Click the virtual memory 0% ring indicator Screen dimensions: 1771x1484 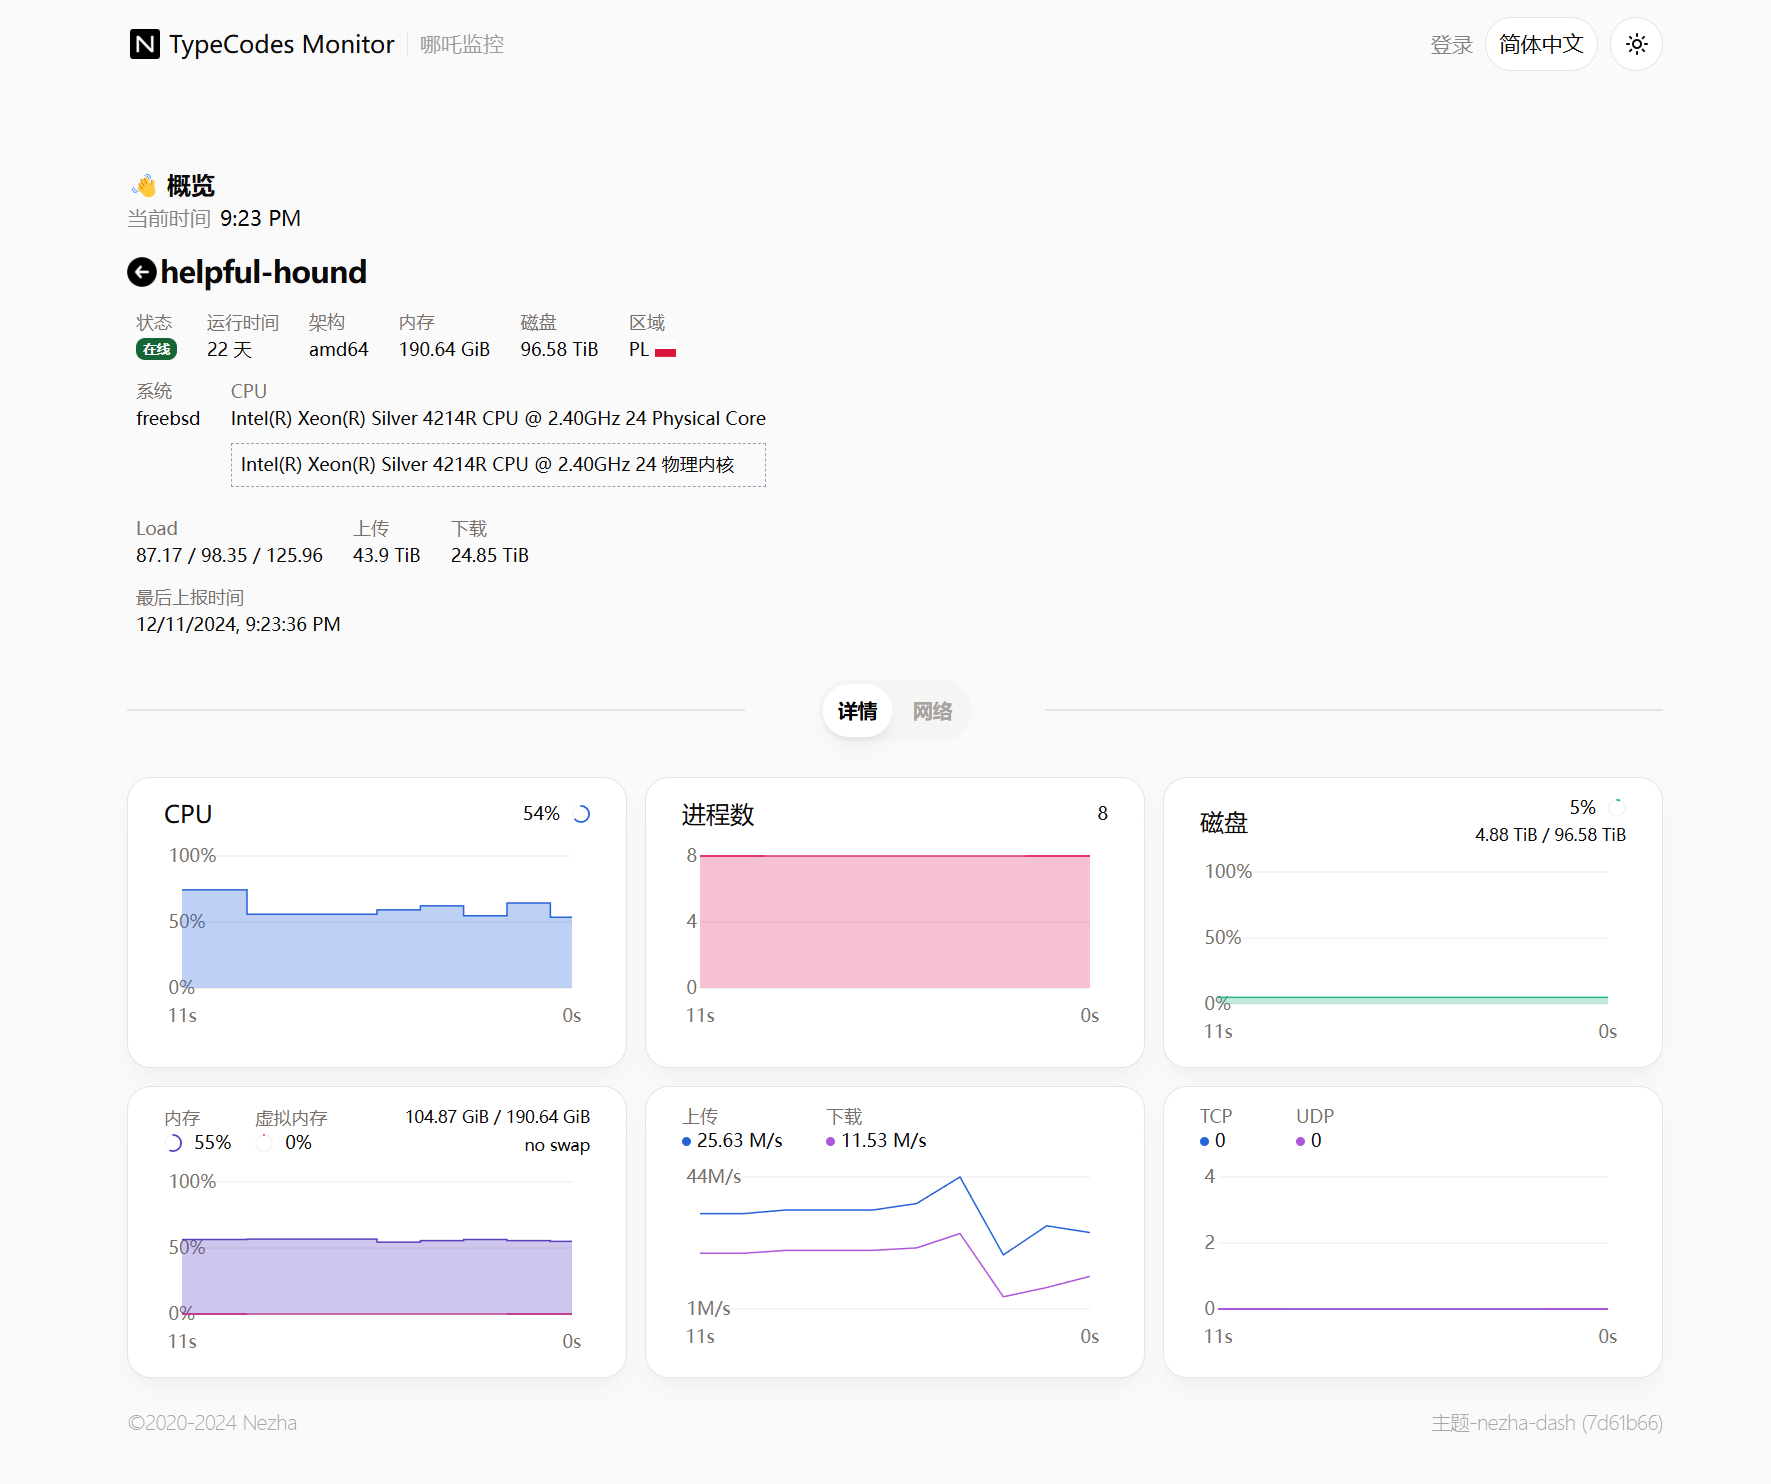click(265, 1143)
